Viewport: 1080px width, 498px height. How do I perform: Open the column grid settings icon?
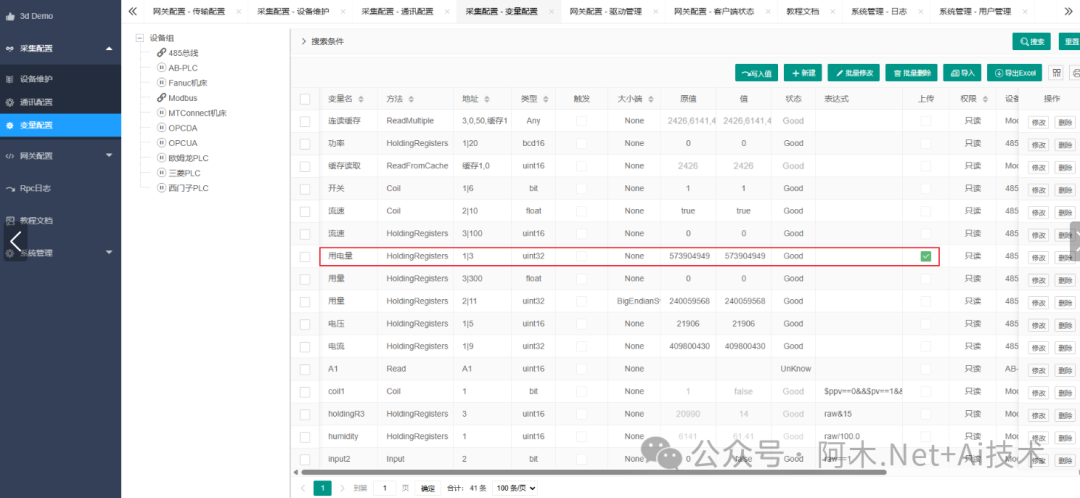[x=1056, y=72]
